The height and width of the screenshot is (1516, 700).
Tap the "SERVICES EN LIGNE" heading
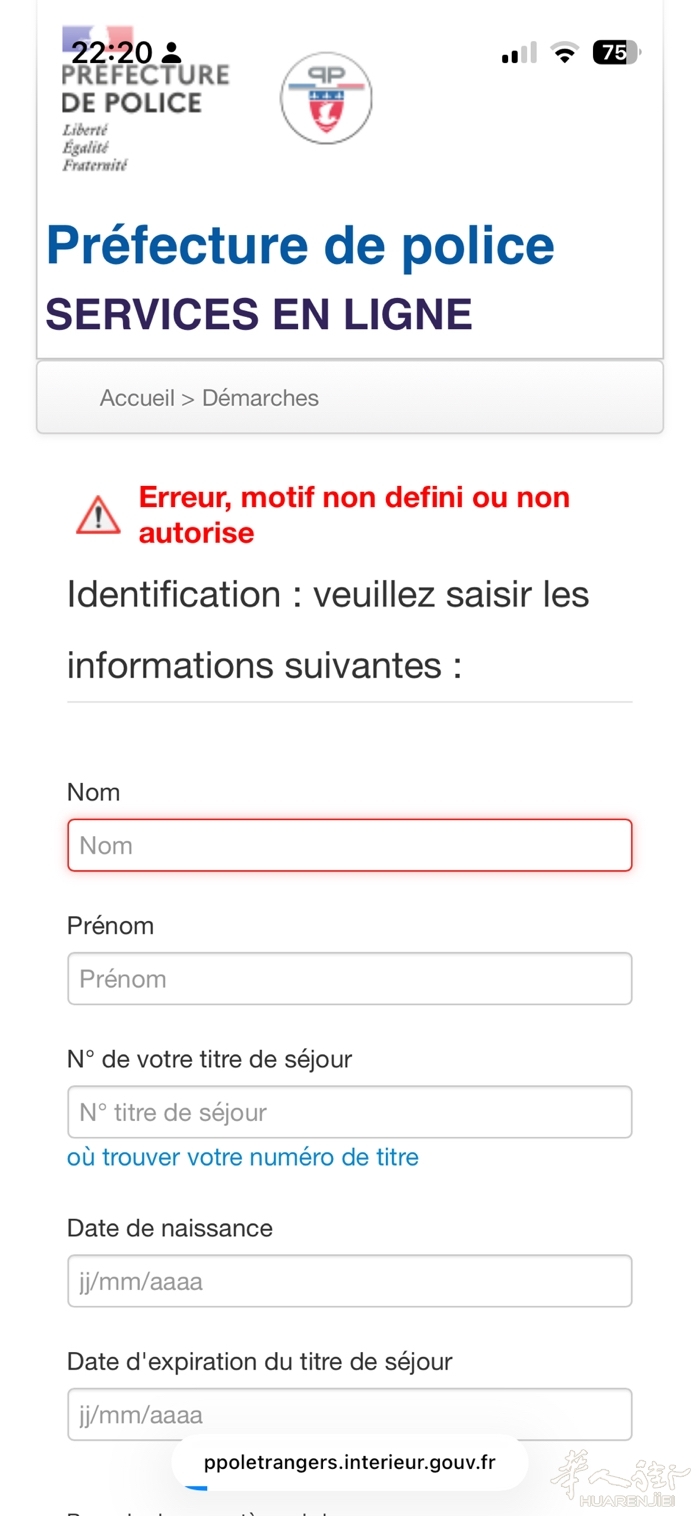[x=258, y=315]
